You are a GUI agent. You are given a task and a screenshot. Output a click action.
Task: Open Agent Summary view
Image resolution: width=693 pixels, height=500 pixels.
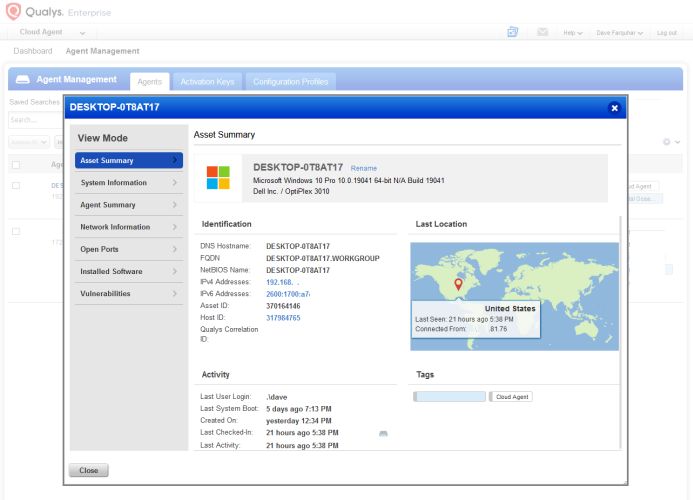click(129, 205)
